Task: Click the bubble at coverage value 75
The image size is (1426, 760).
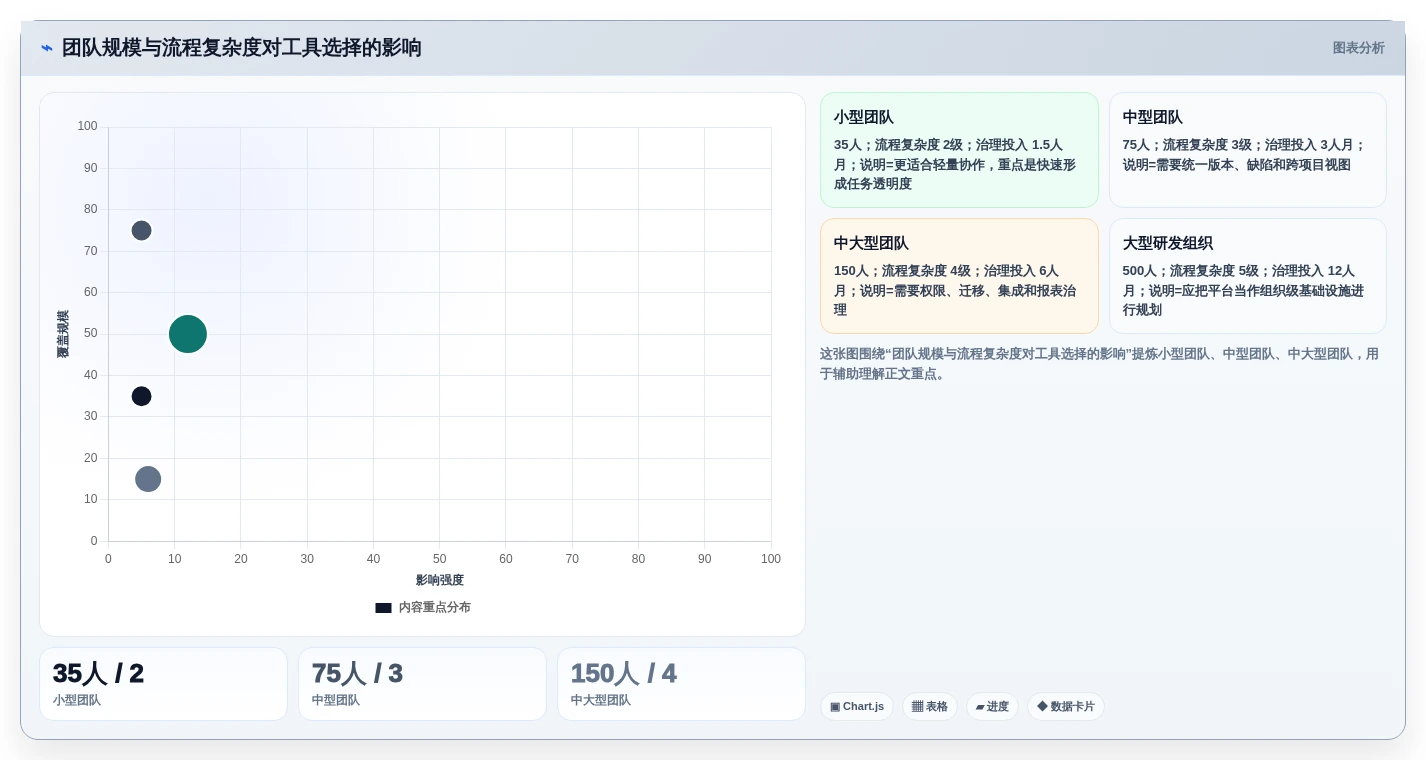Action: pyautogui.click(x=142, y=231)
